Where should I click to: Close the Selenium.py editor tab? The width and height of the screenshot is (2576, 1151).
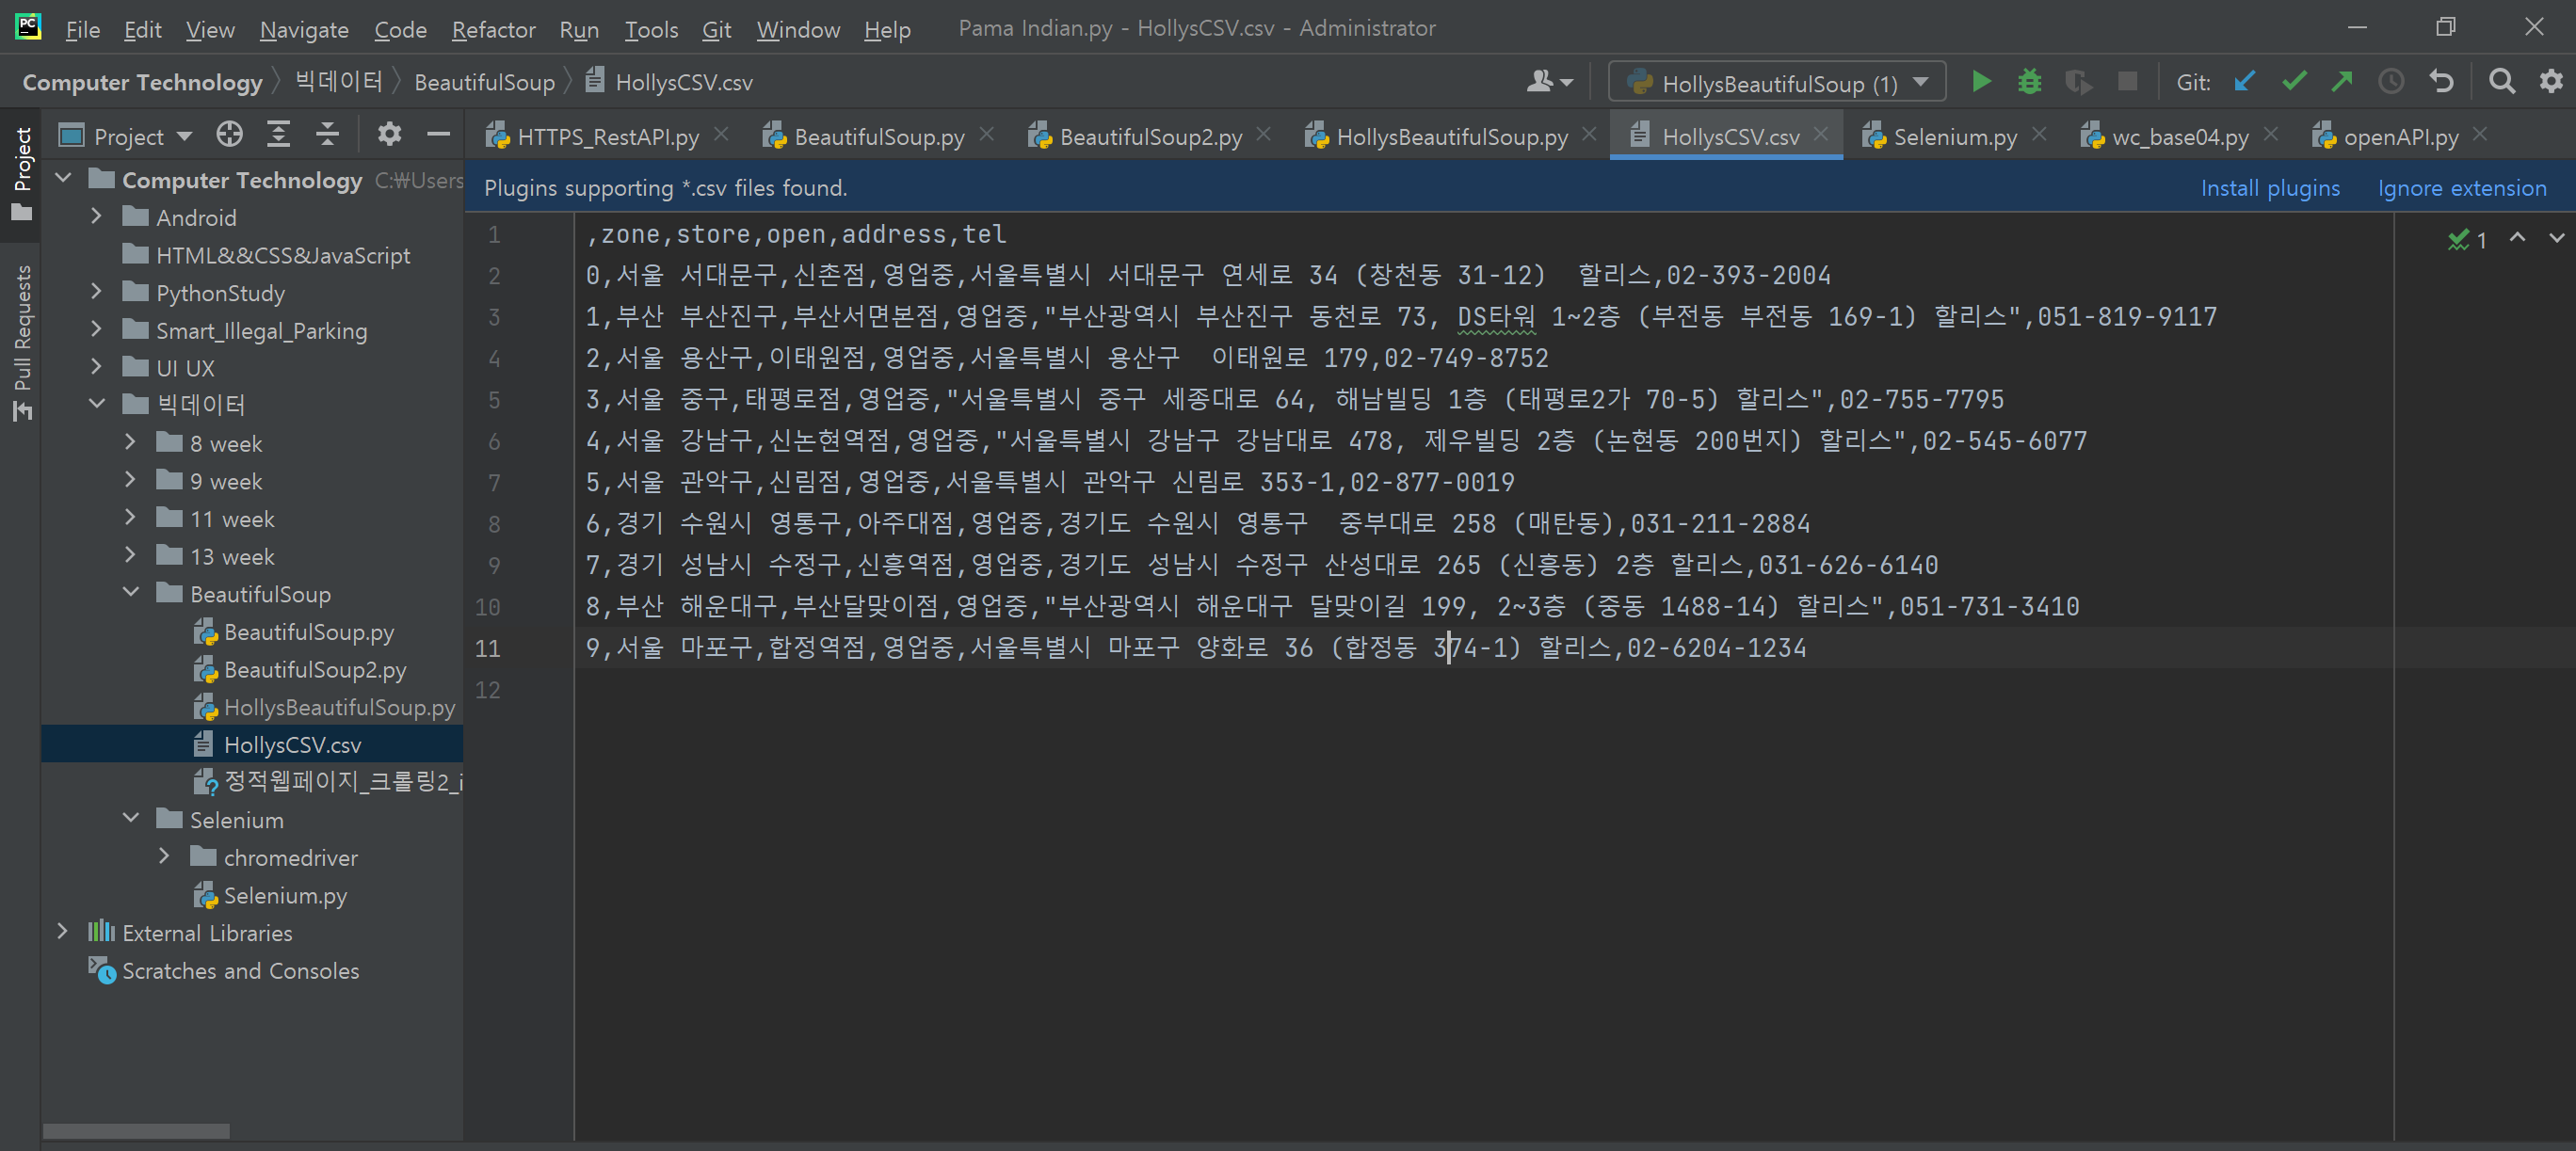(2039, 134)
